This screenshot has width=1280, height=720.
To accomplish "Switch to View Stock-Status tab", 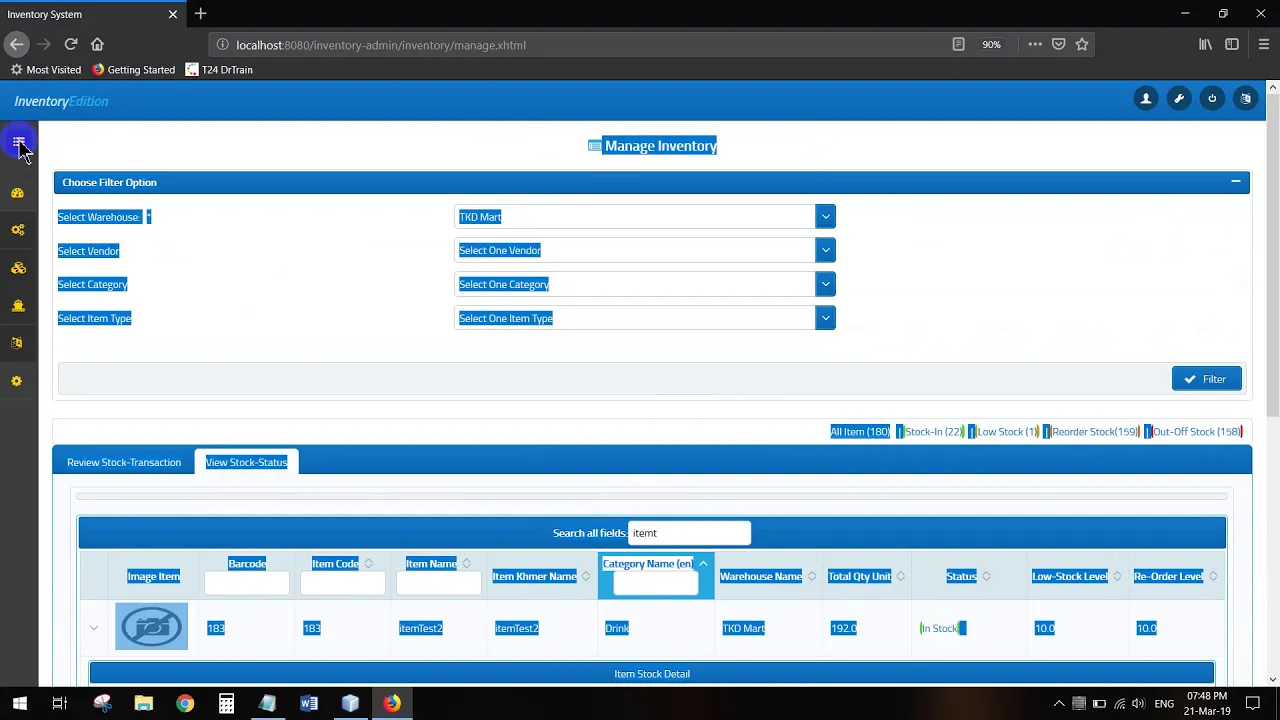I will tap(246, 462).
